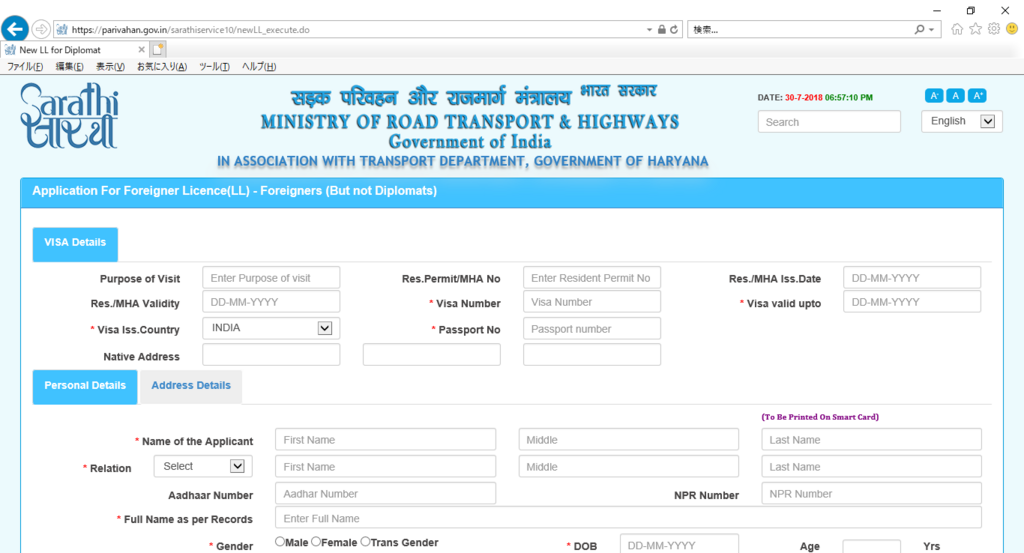Click the Relation row First Name field

[385, 466]
